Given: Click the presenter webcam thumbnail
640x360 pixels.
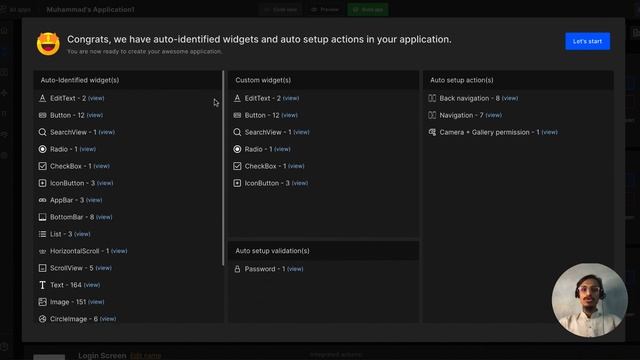Looking at the screenshot, I should coord(589,300).
